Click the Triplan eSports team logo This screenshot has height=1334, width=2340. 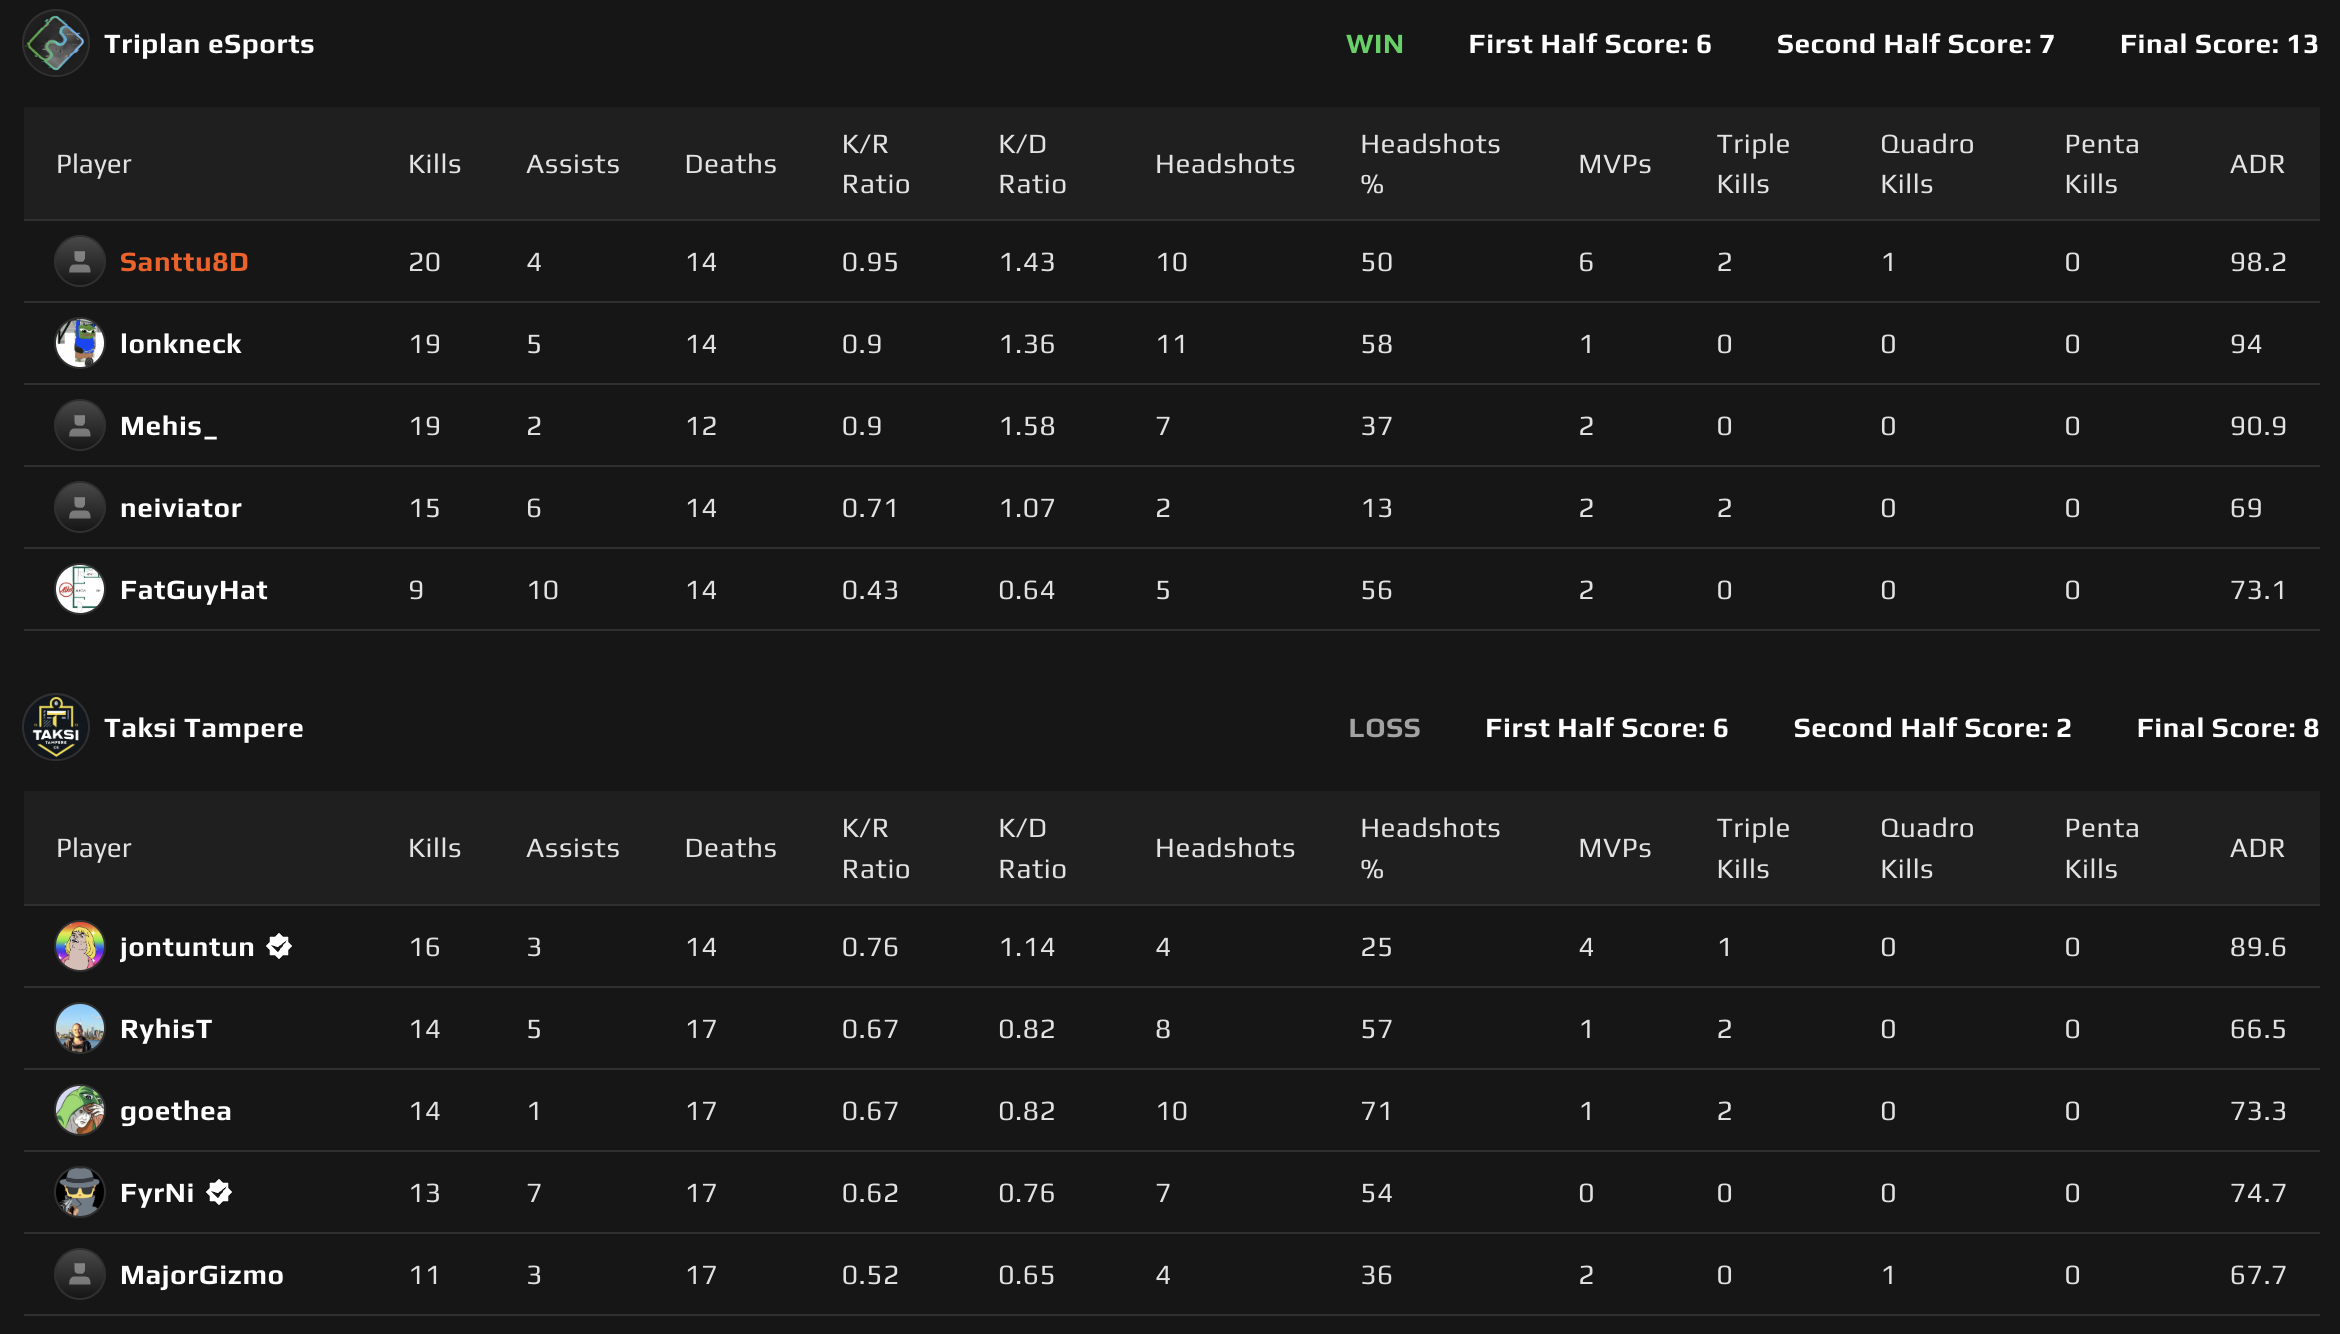pos(57,44)
